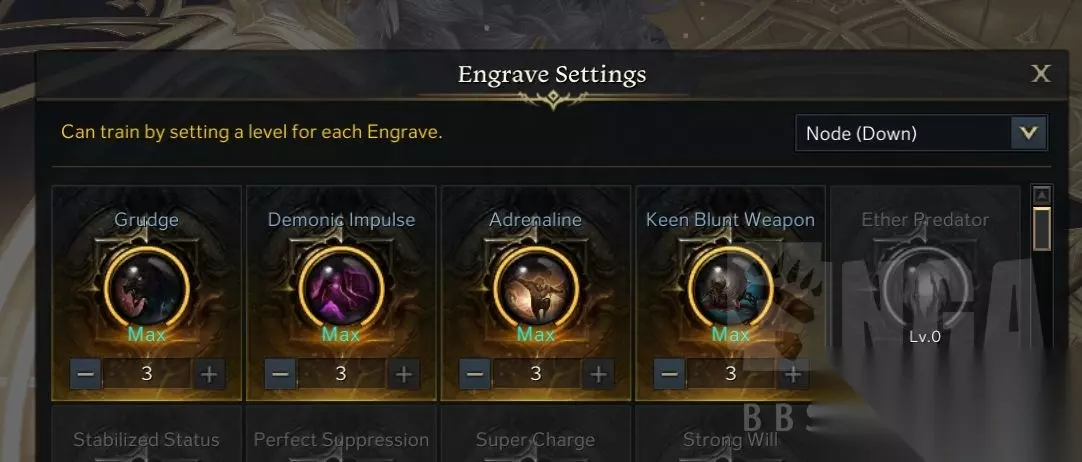This screenshot has height=462, width=1082.
Task: Select the Ether Predator engraving icon
Action: 925,287
